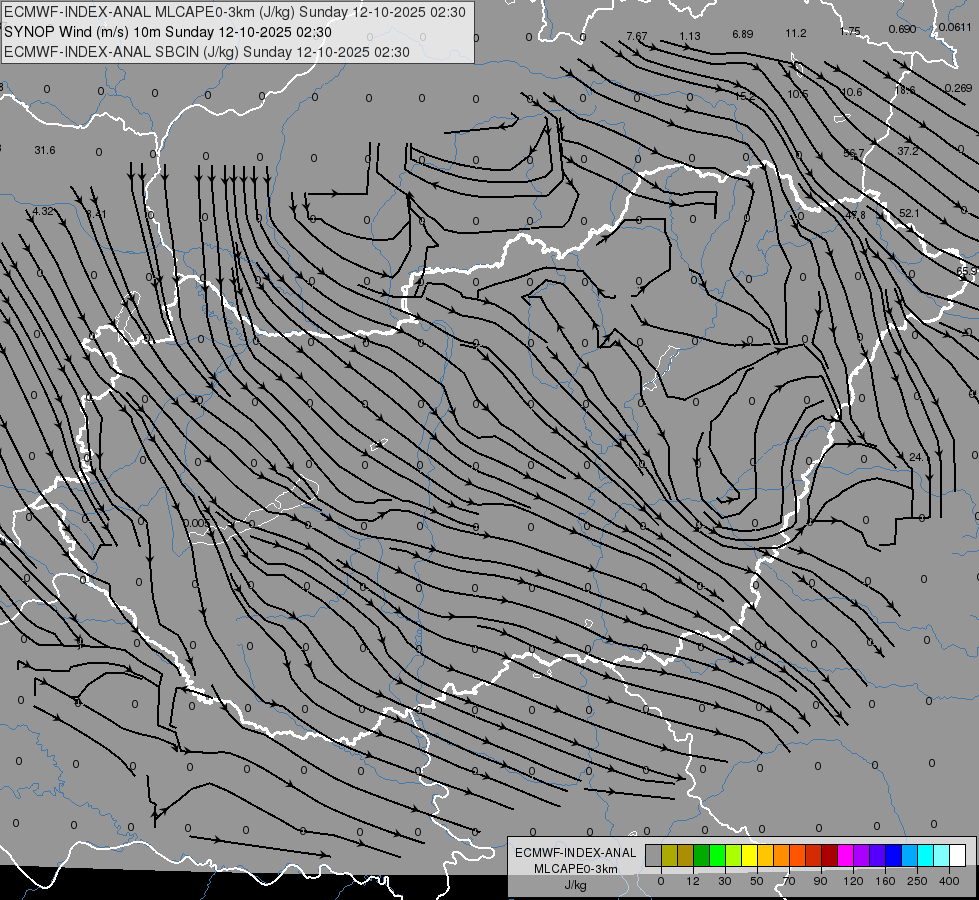Click the orange legend swatch
Viewport: 979px width, 900px height.
[782, 855]
